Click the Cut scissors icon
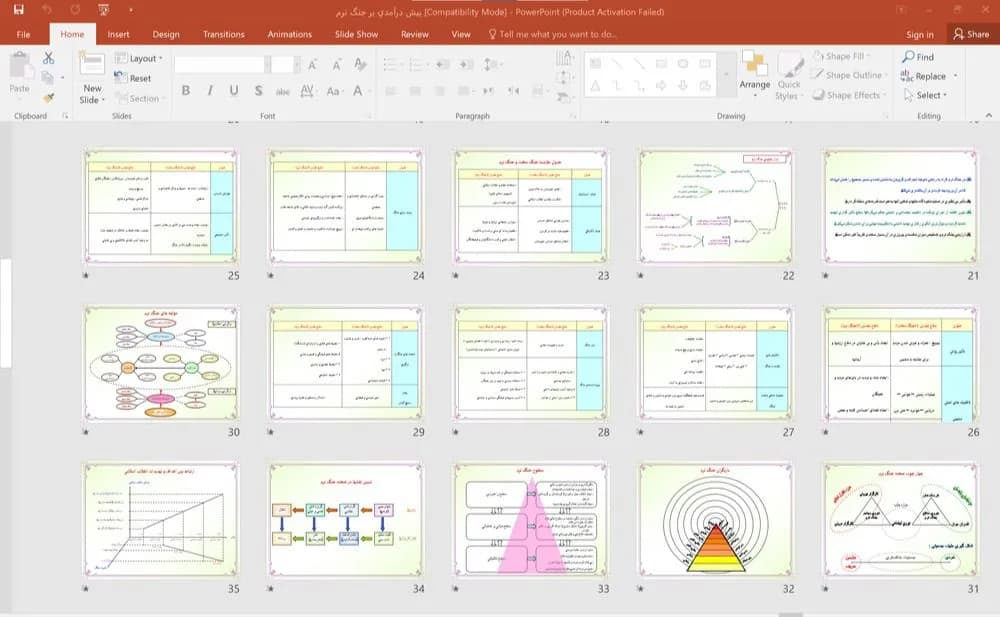The image size is (1000, 617). 48,58
